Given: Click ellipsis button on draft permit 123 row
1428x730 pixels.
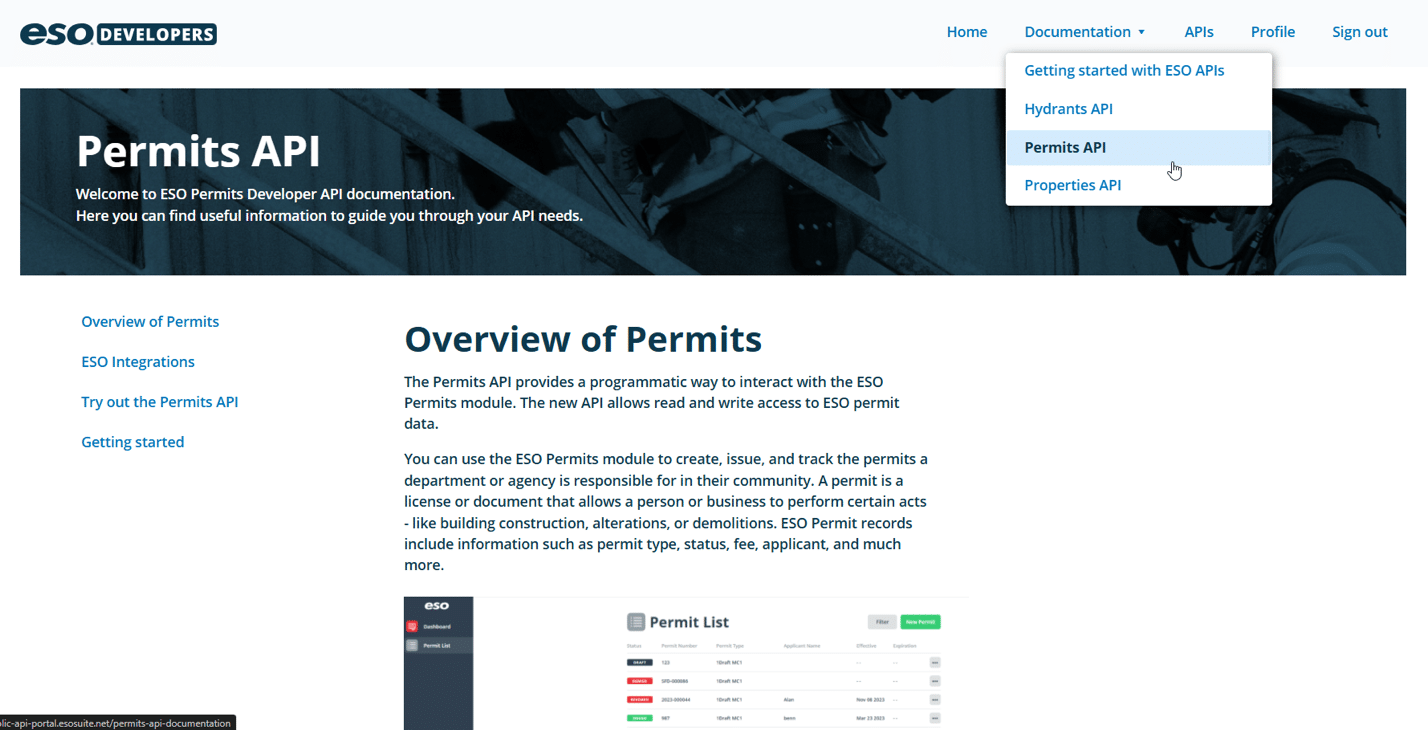Looking at the screenshot, I should [x=935, y=662].
